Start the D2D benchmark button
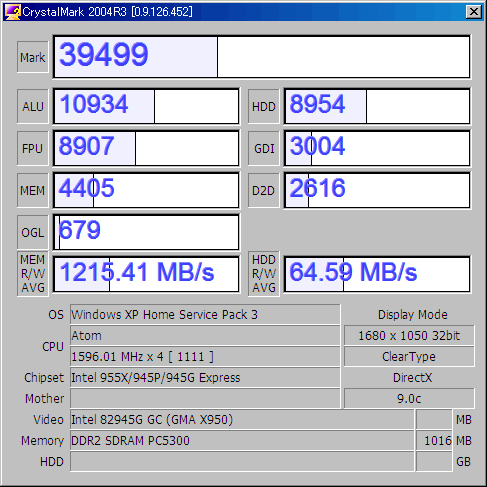Image resolution: width=487 pixels, height=487 pixels. coord(264,190)
